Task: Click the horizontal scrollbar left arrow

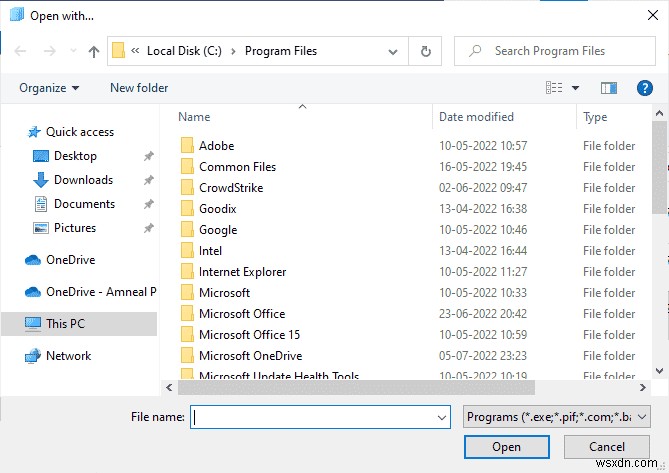Action: (169, 387)
